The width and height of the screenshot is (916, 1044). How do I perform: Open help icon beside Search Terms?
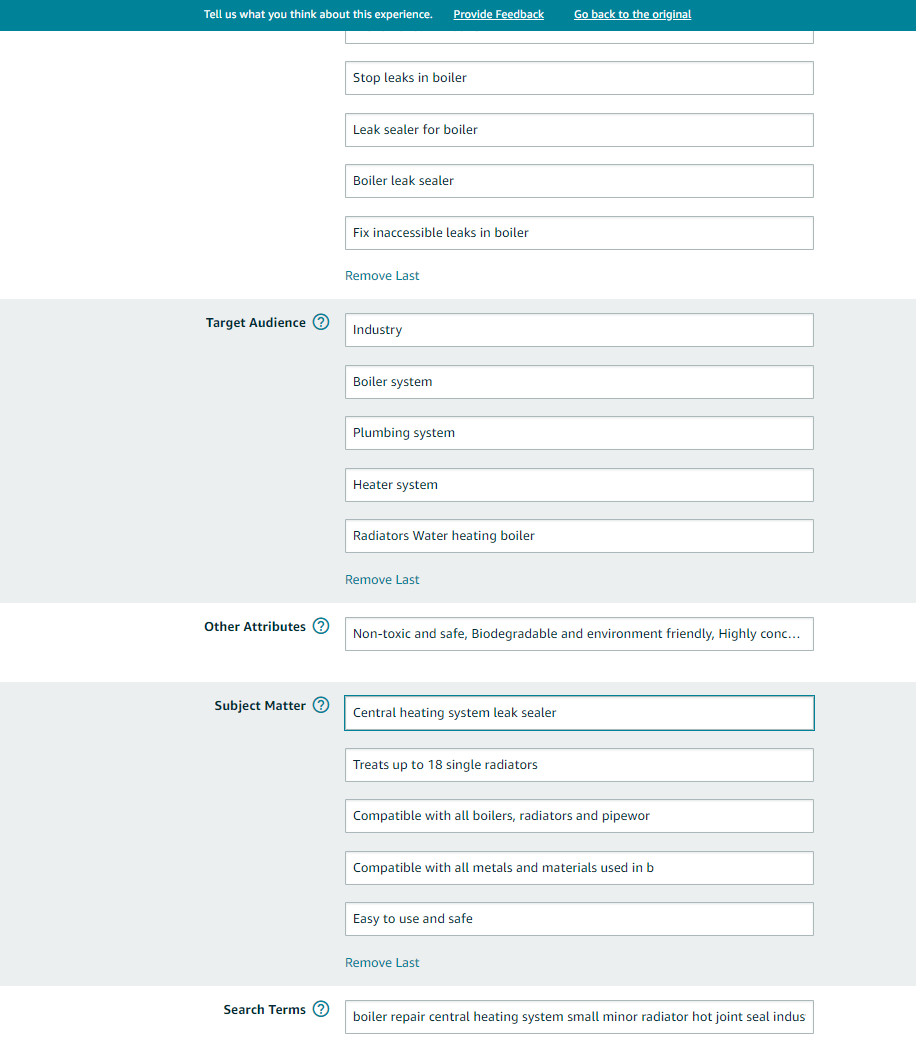tap(321, 1009)
